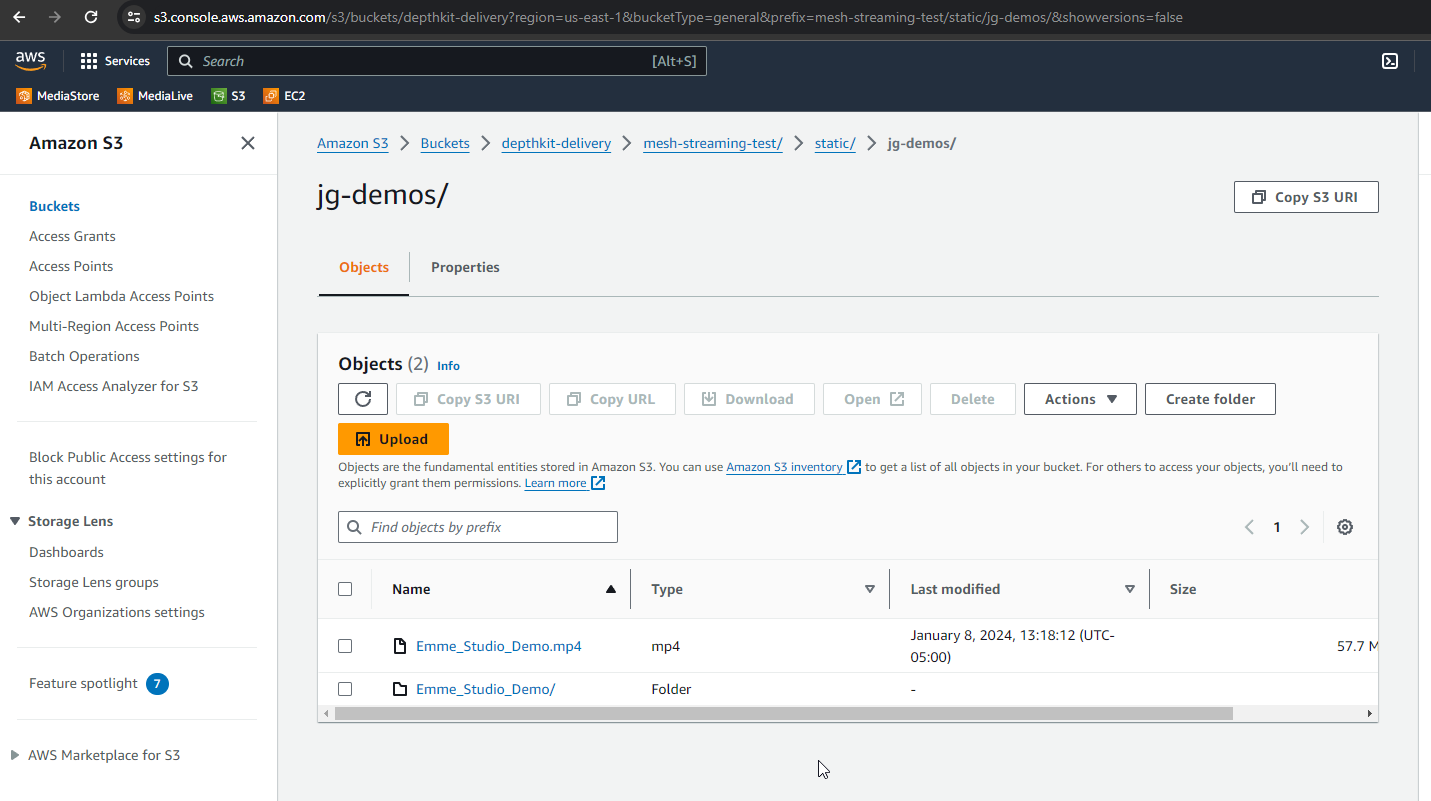Open the S3 bookmark shortcut

[x=228, y=96]
